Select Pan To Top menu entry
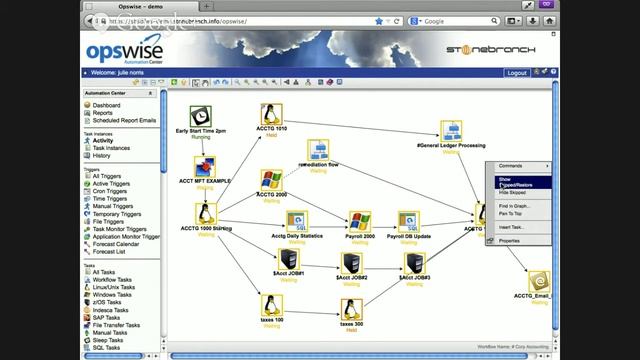Image resolution: width=640 pixels, height=360 pixels. tap(523, 213)
